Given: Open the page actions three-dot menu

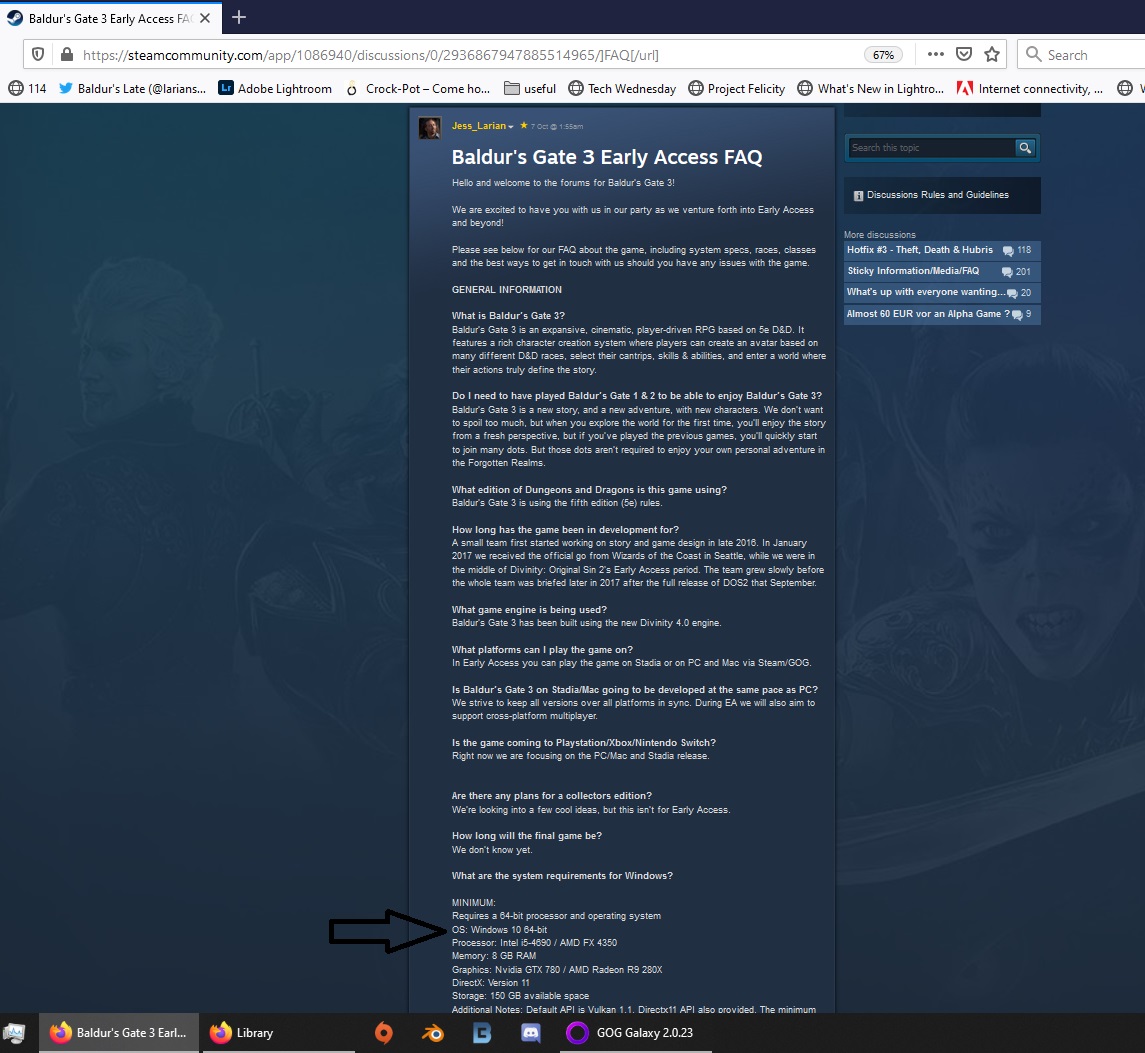Looking at the screenshot, I should coord(935,54).
